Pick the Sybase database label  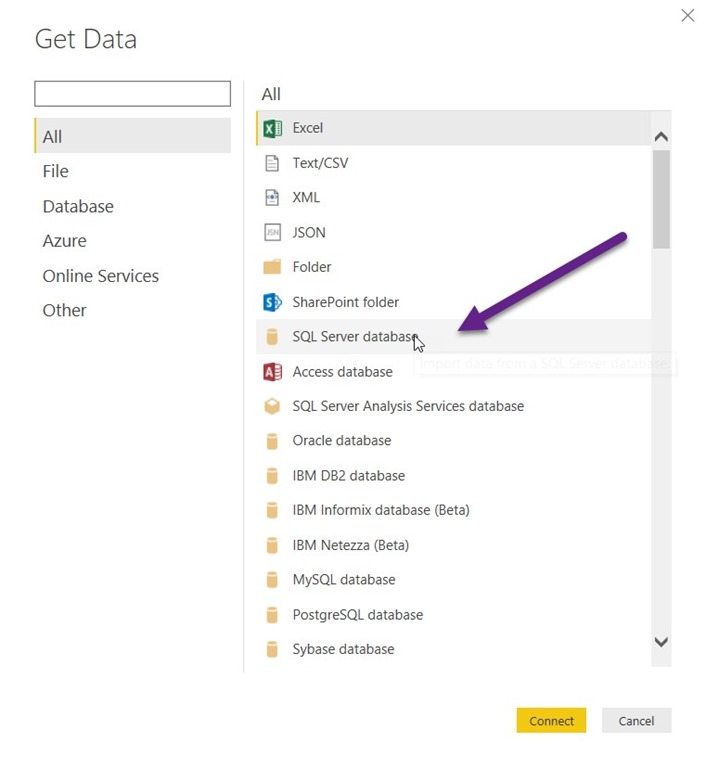click(343, 649)
